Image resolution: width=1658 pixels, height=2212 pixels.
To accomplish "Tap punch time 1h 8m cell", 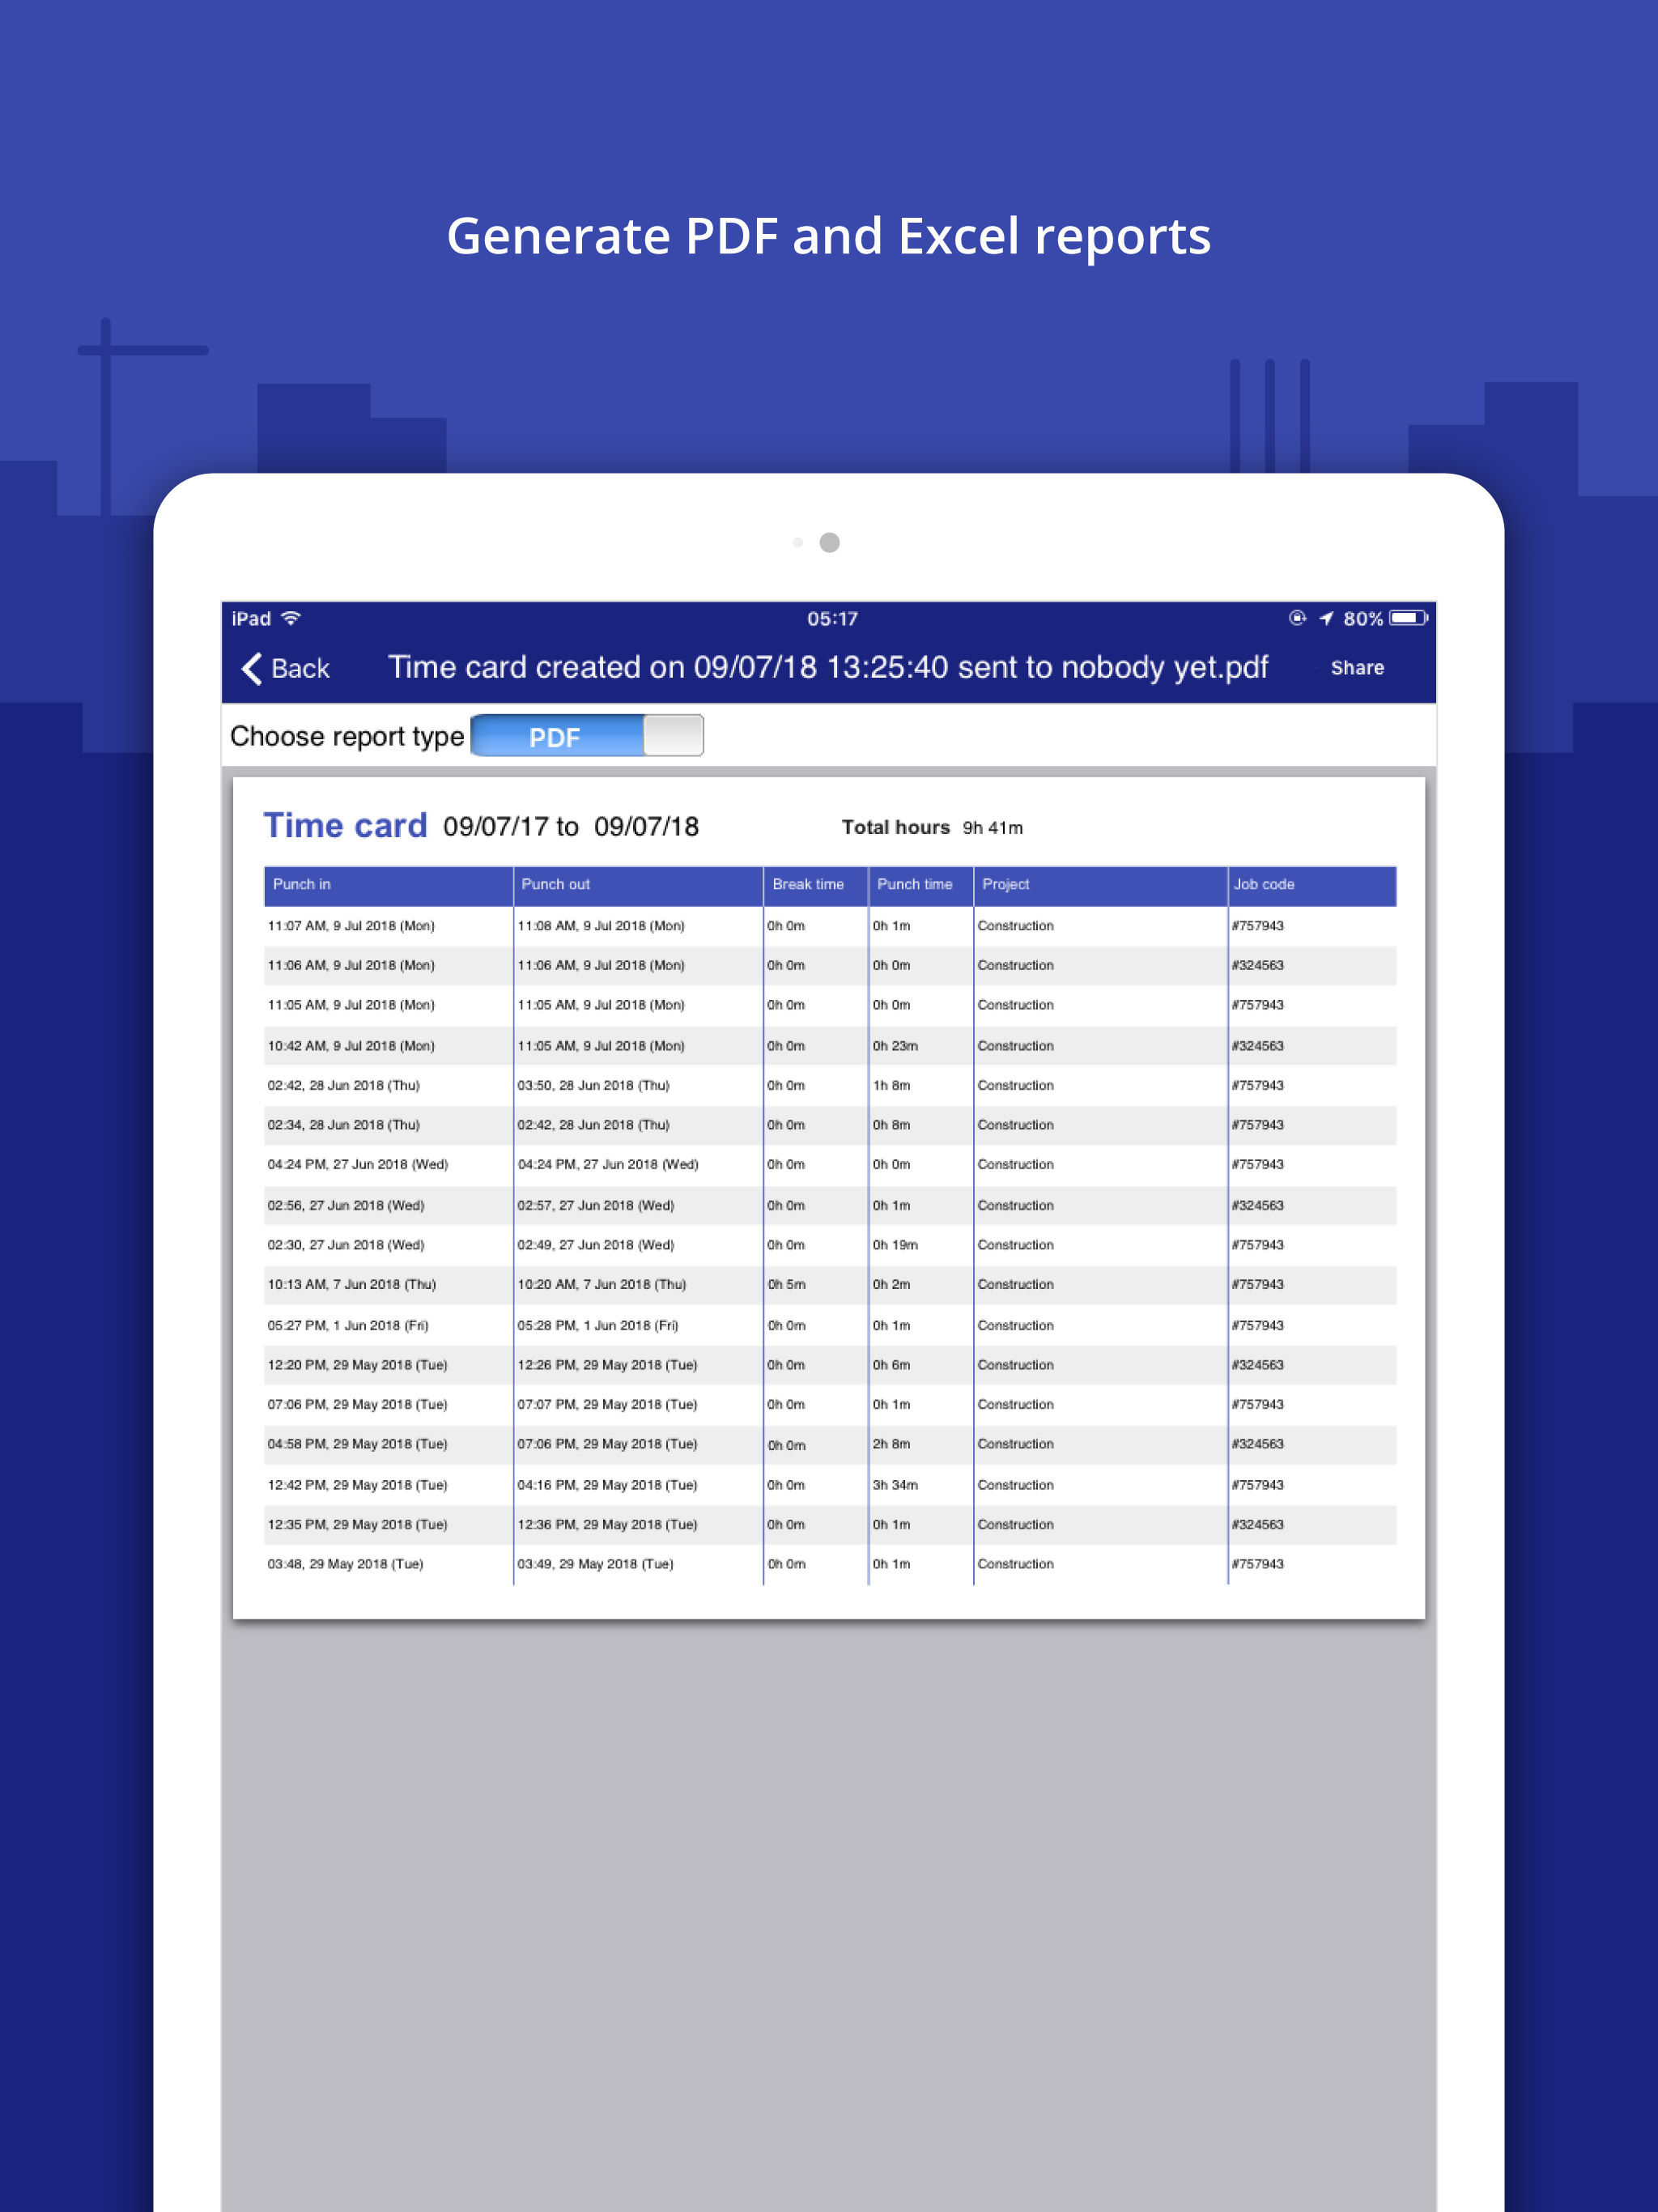I will [891, 1086].
